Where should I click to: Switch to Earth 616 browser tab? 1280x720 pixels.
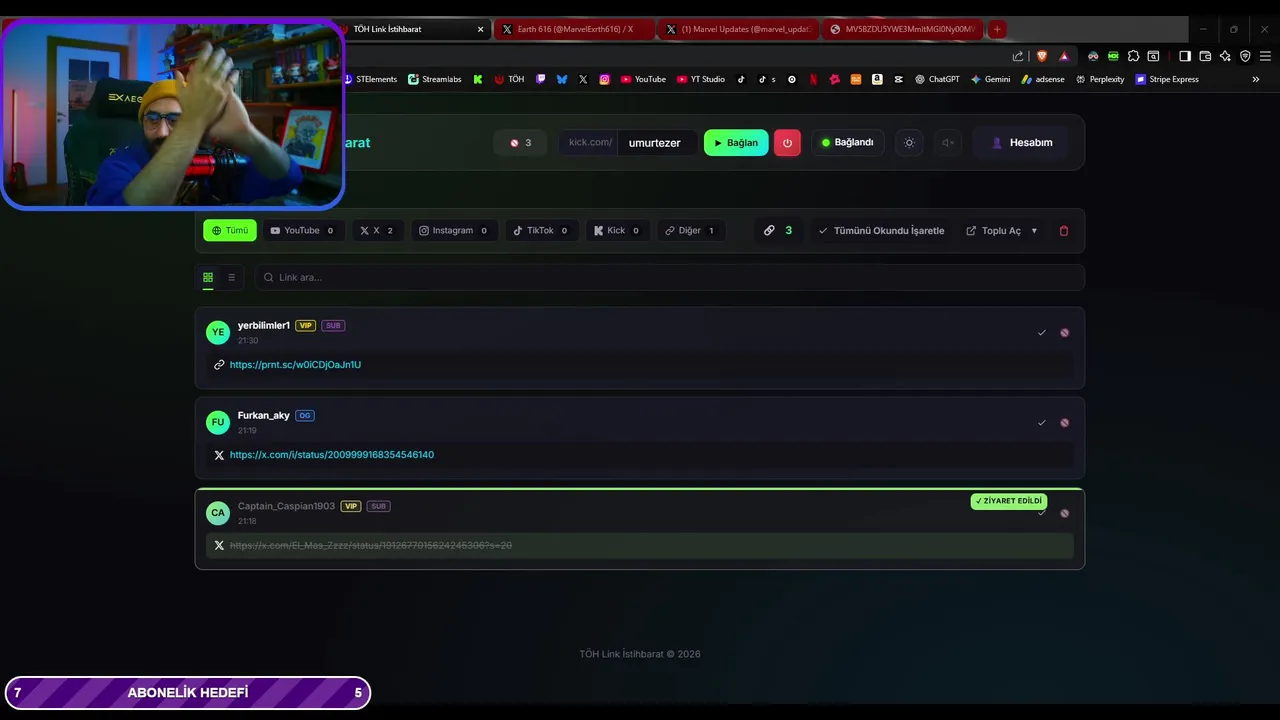tap(575, 29)
